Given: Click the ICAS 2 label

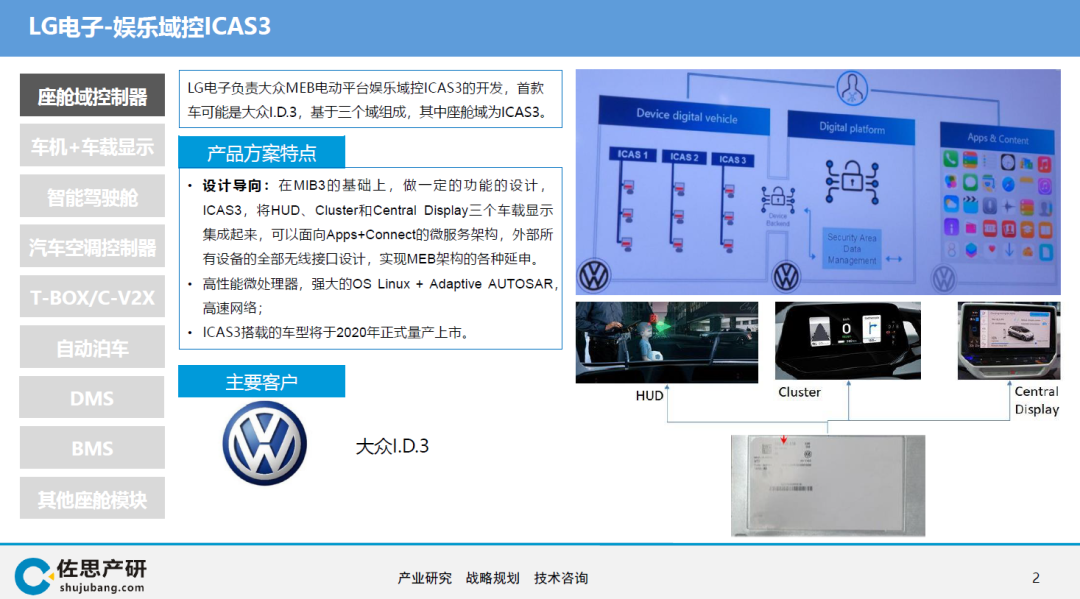Looking at the screenshot, I should coord(684,157).
